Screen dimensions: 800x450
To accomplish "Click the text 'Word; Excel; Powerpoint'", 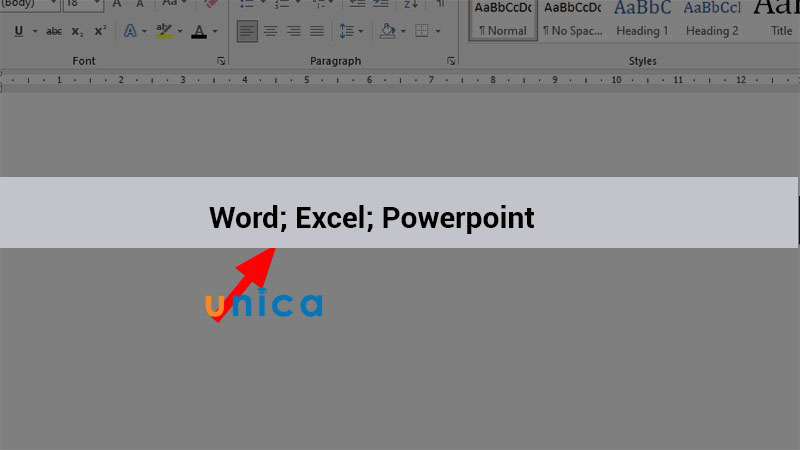I will 371,218.
